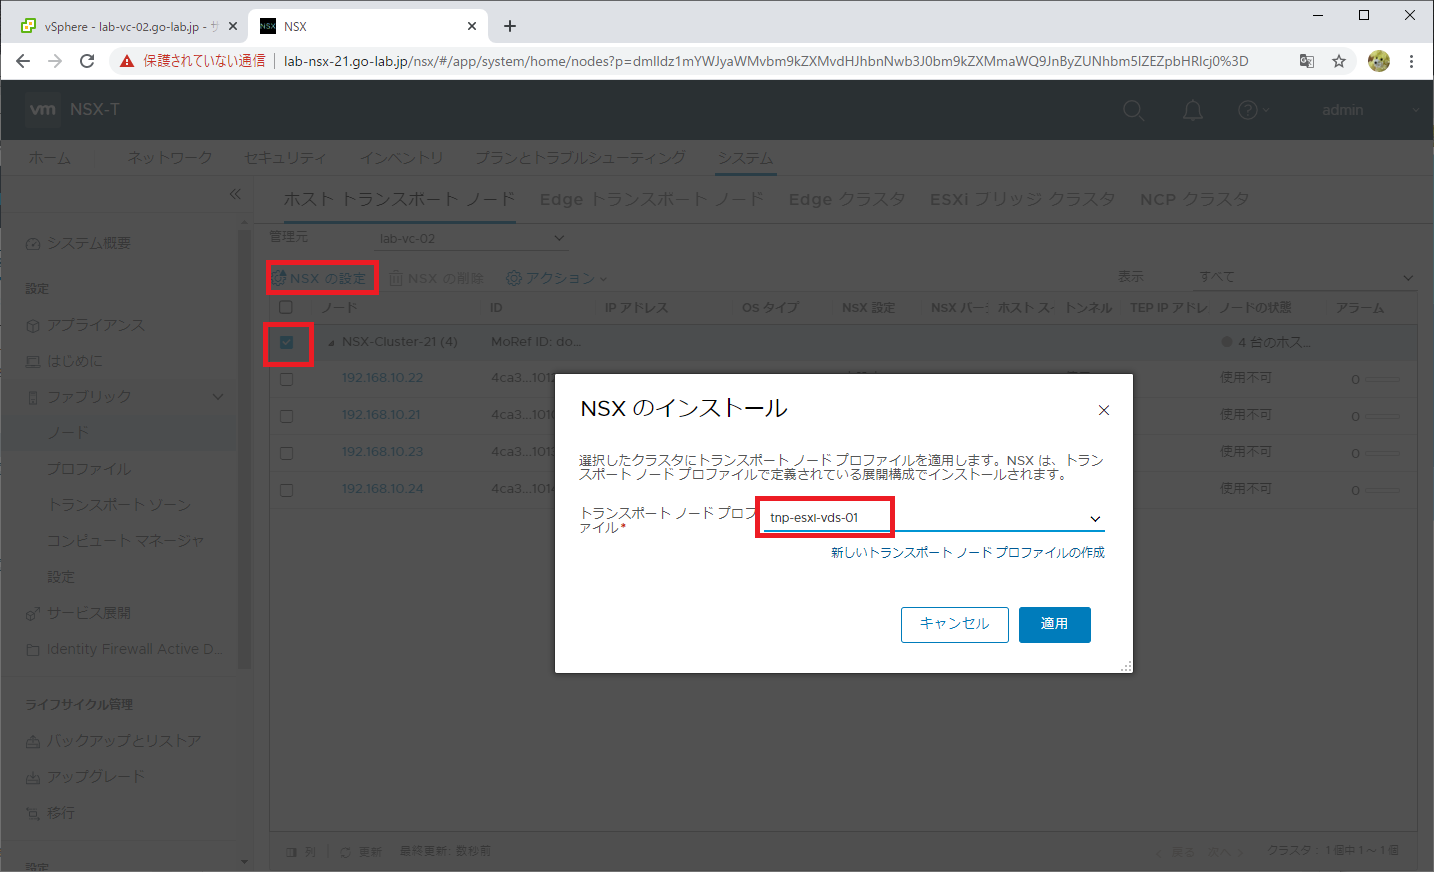Viewport: 1434px width, 872px height.
Task: Open the アクション dropdown menu
Action: (557, 278)
